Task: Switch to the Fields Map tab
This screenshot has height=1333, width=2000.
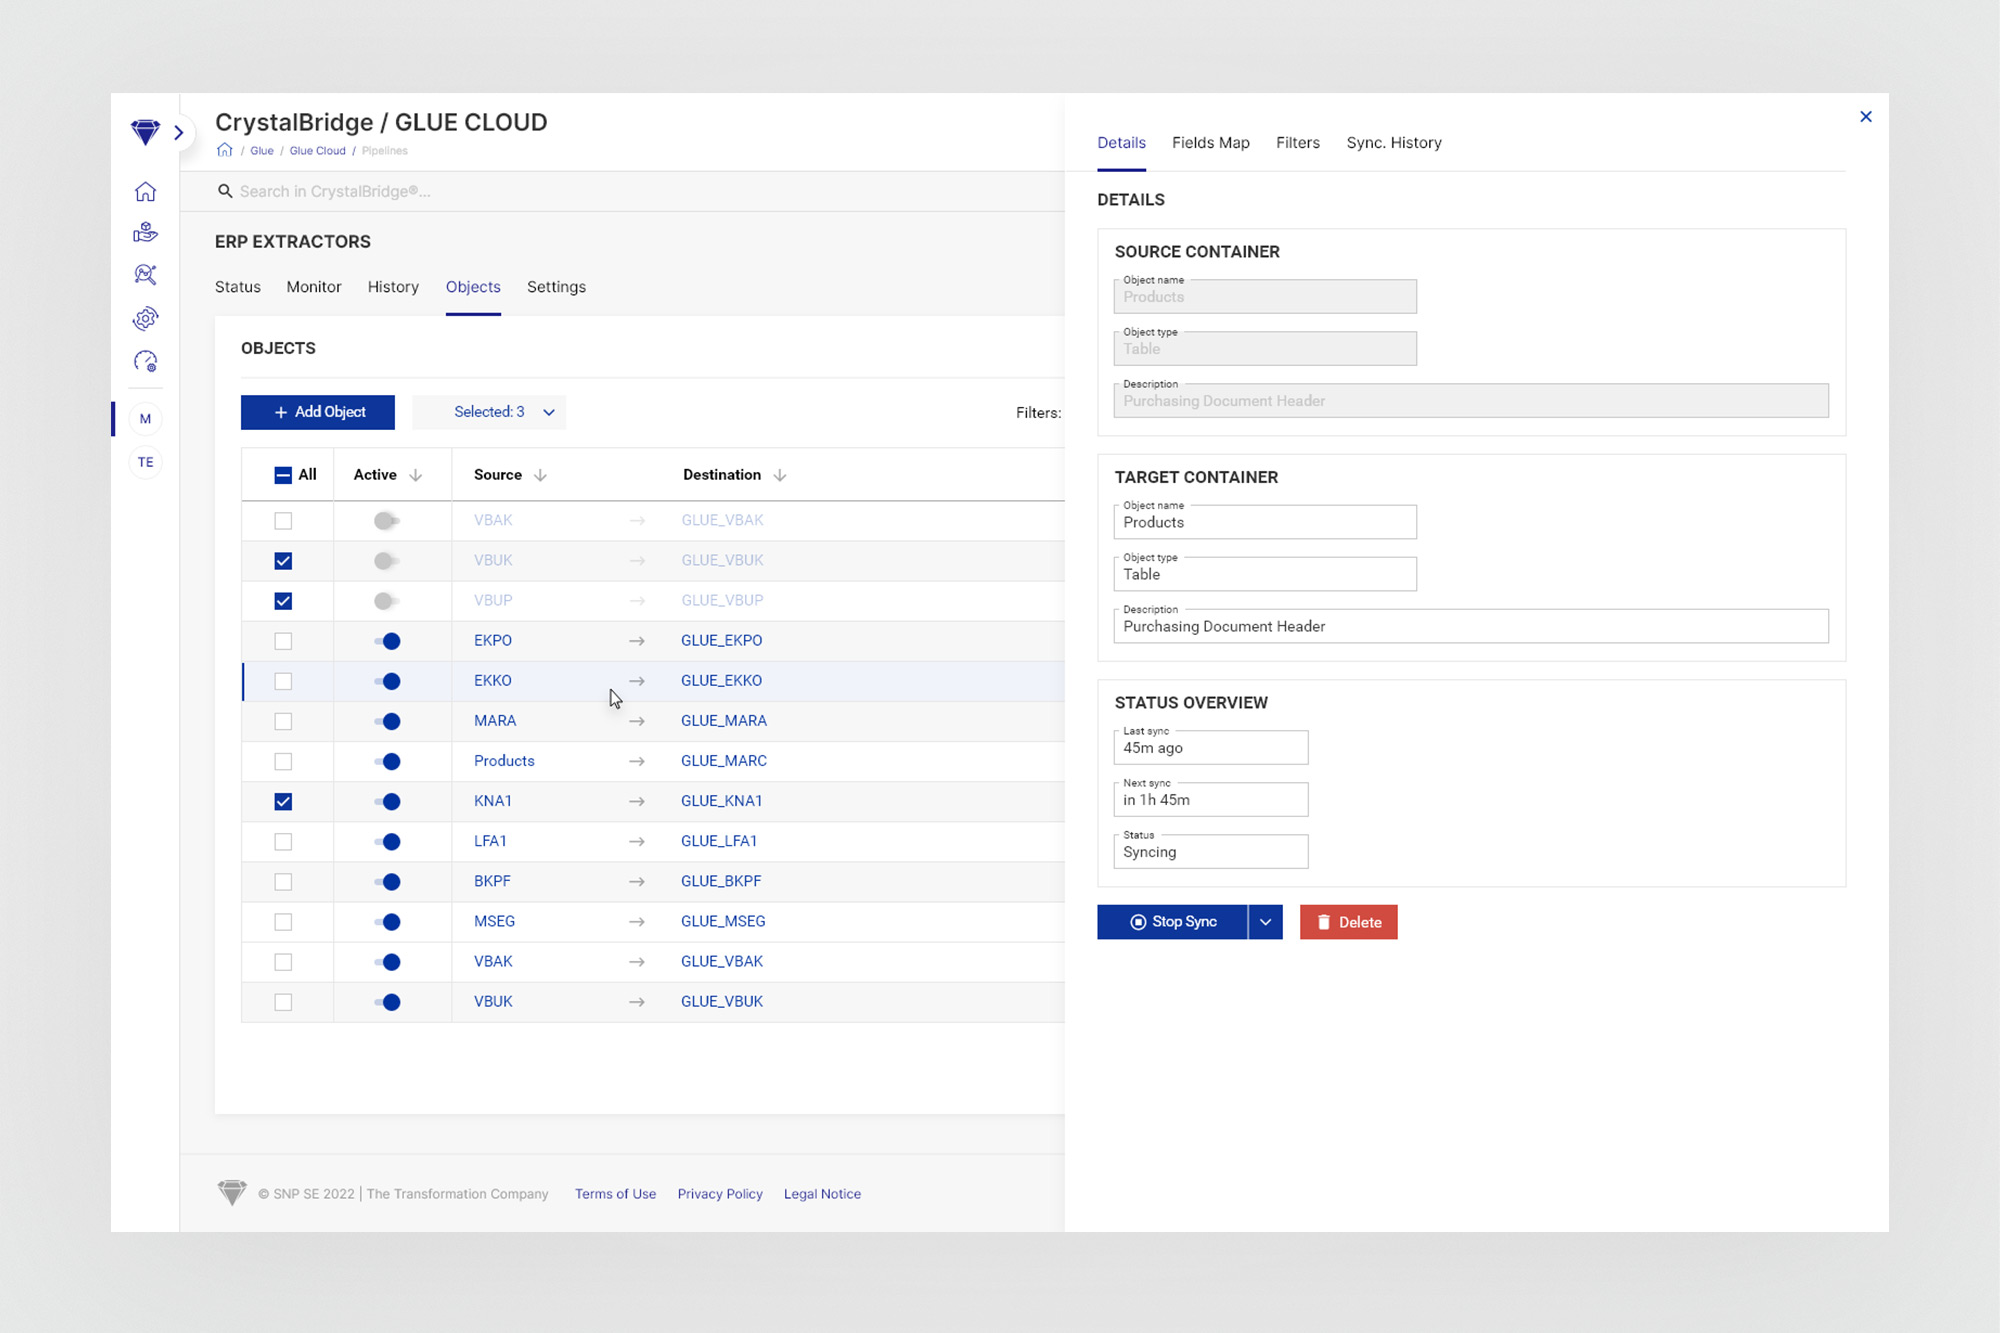Action: pos(1210,143)
